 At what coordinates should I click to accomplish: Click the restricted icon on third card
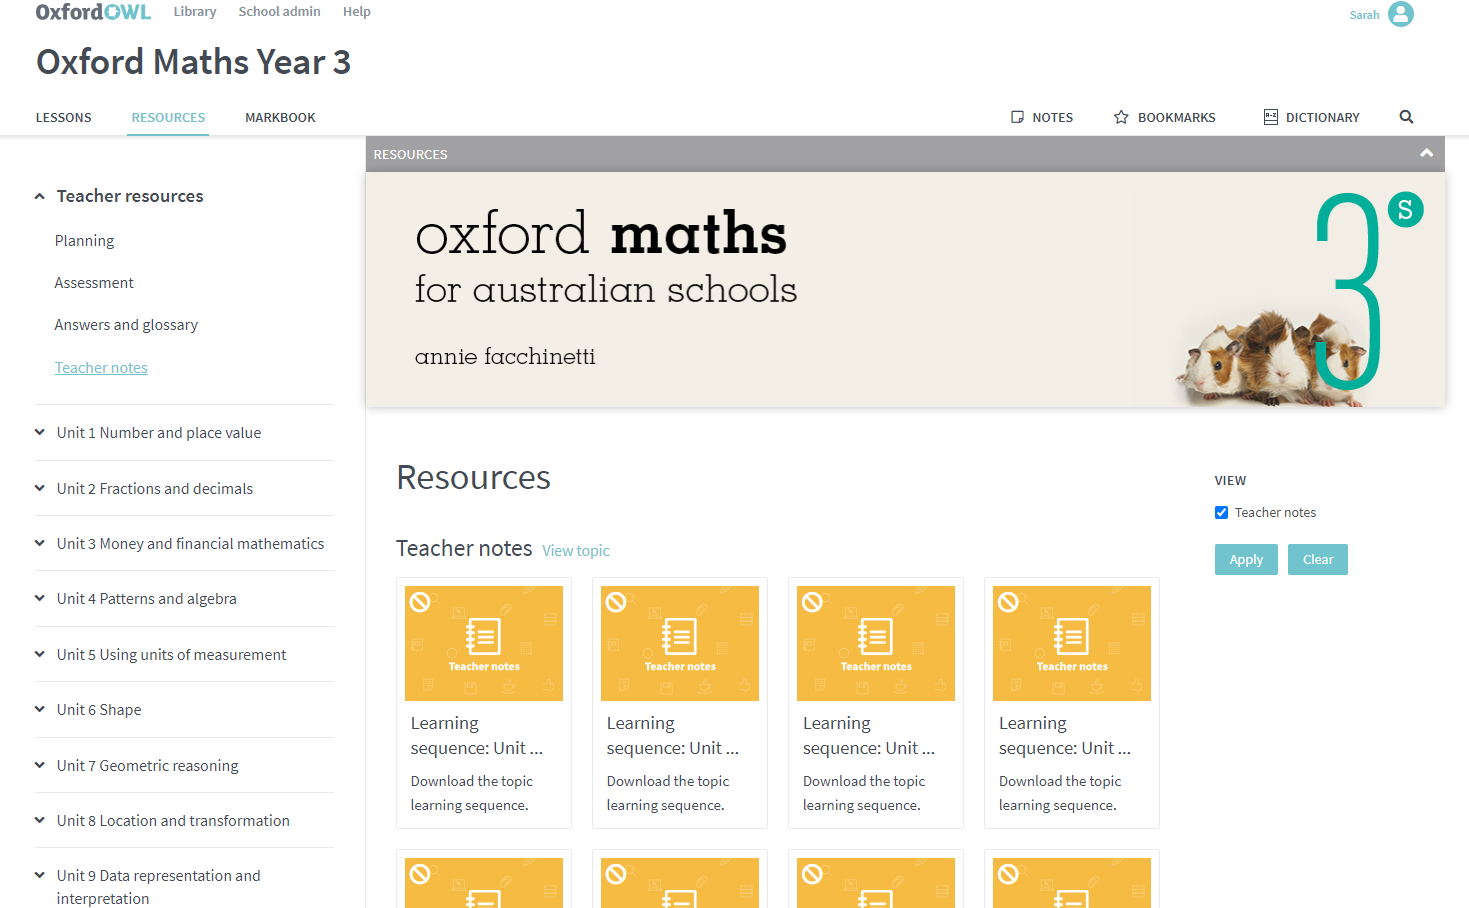813,602
